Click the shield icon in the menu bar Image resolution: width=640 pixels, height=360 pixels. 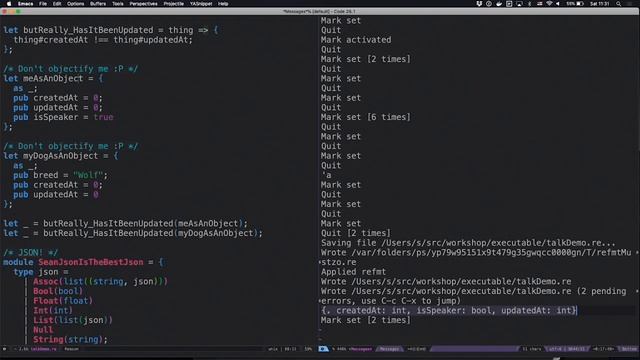click(x=479, y=4)
